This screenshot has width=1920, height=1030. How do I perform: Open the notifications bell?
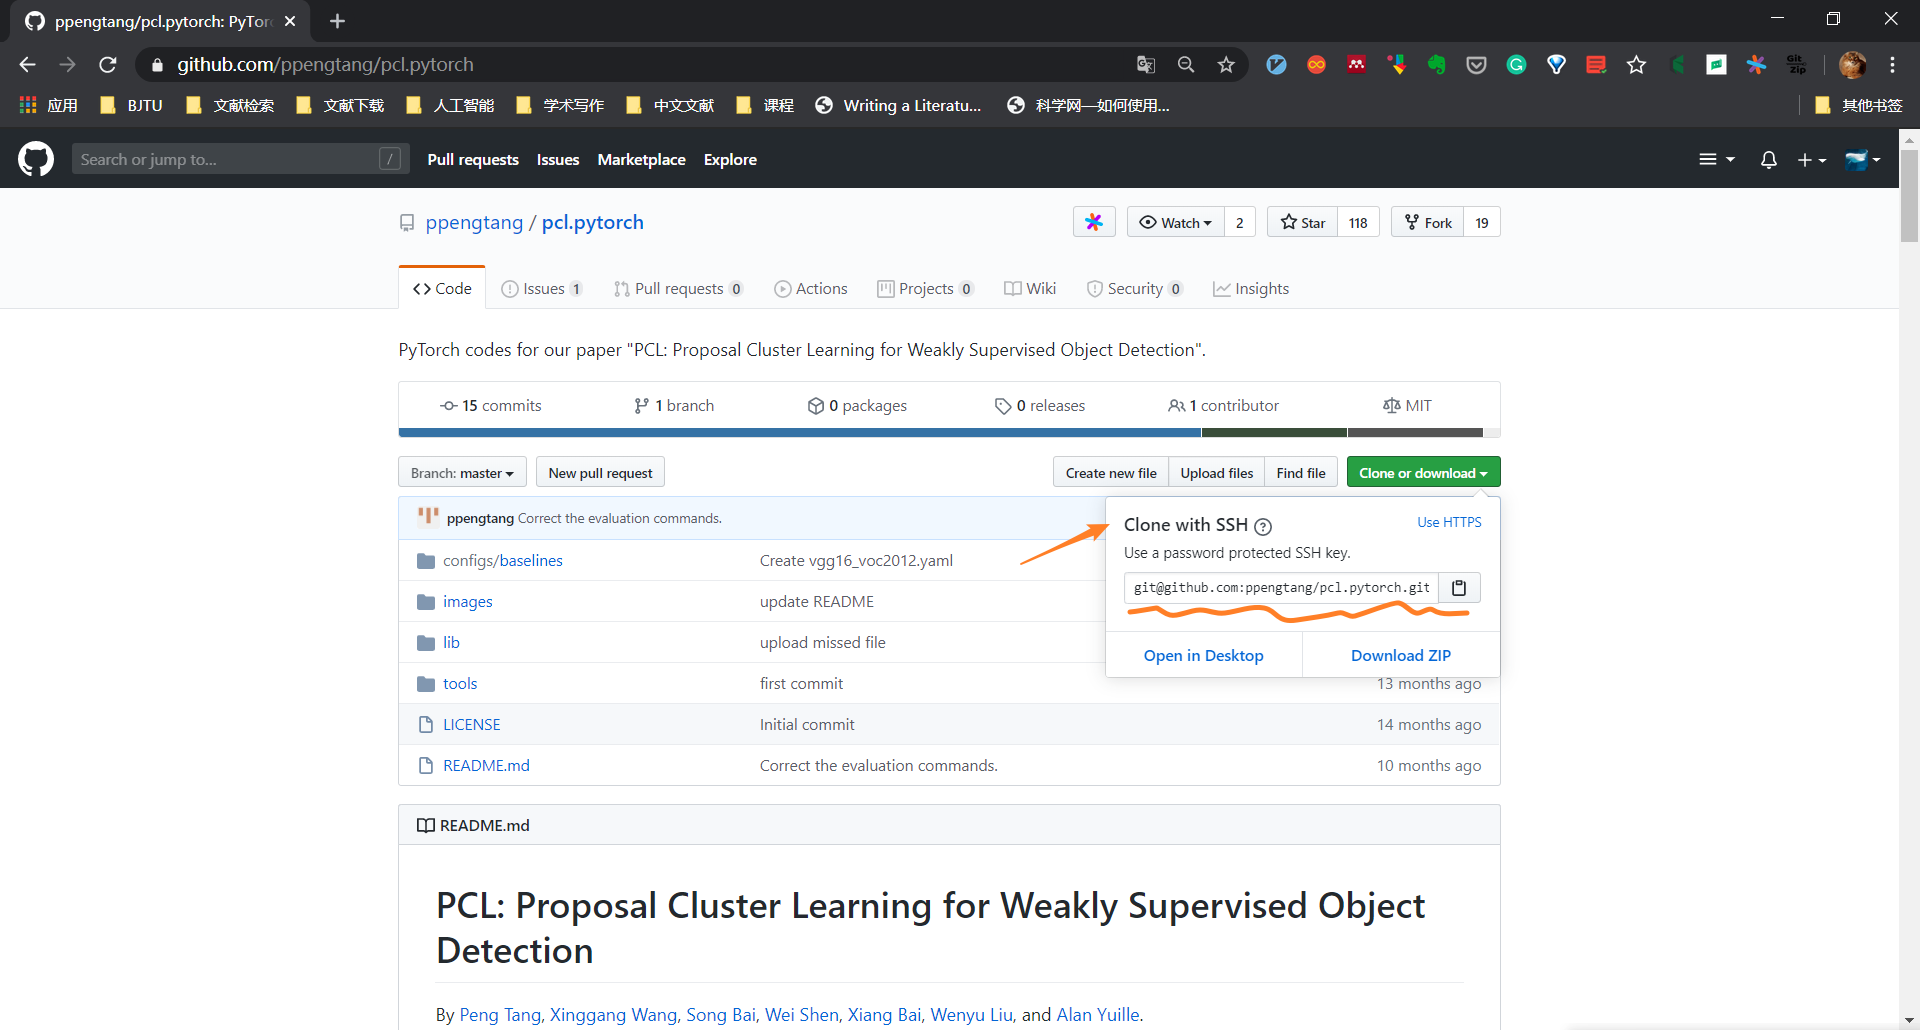pos(1768,160)
